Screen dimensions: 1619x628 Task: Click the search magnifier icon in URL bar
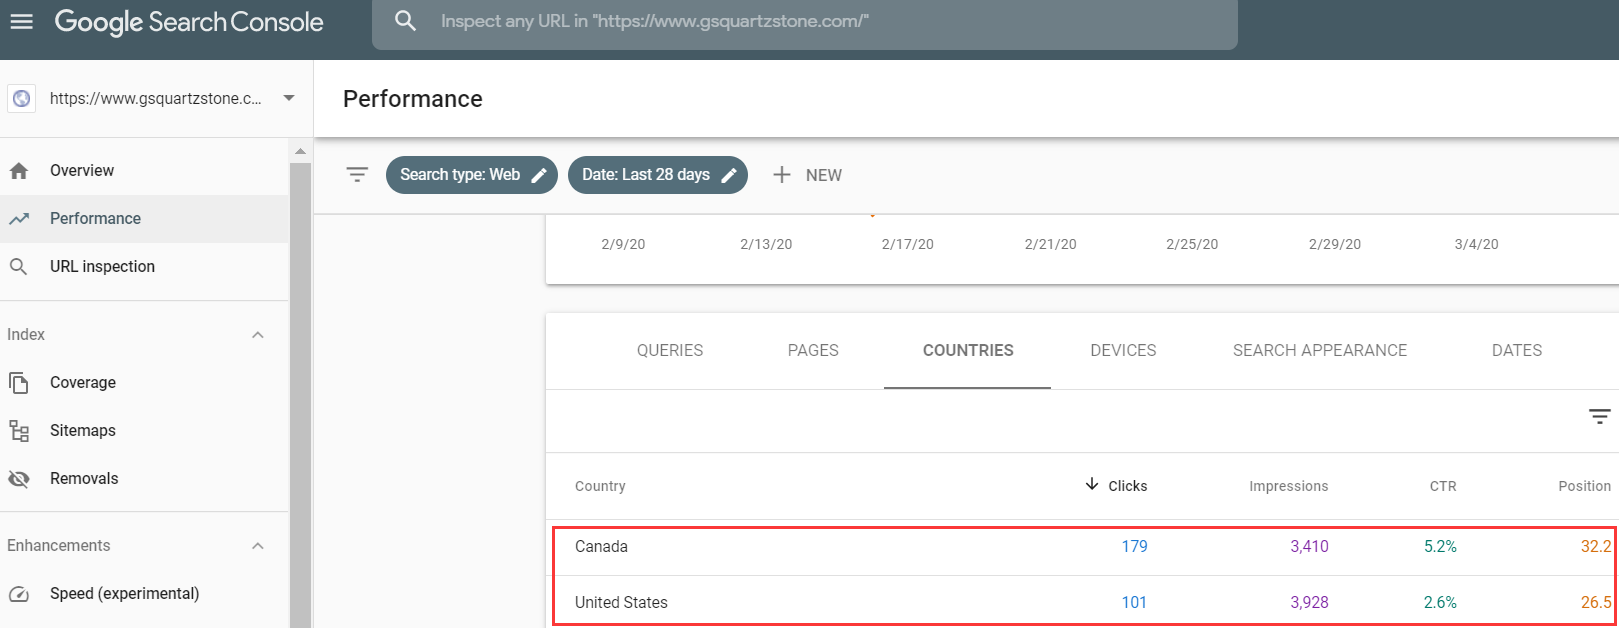(x=405, y=21)
